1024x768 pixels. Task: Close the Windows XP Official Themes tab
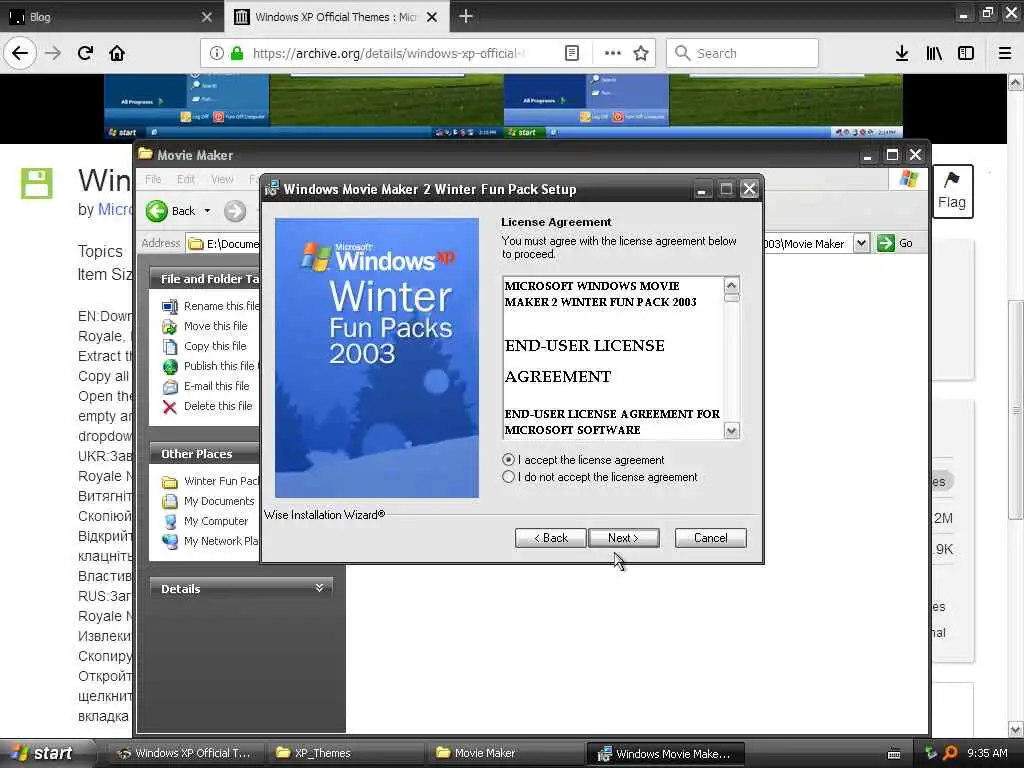tap(432, 17)
